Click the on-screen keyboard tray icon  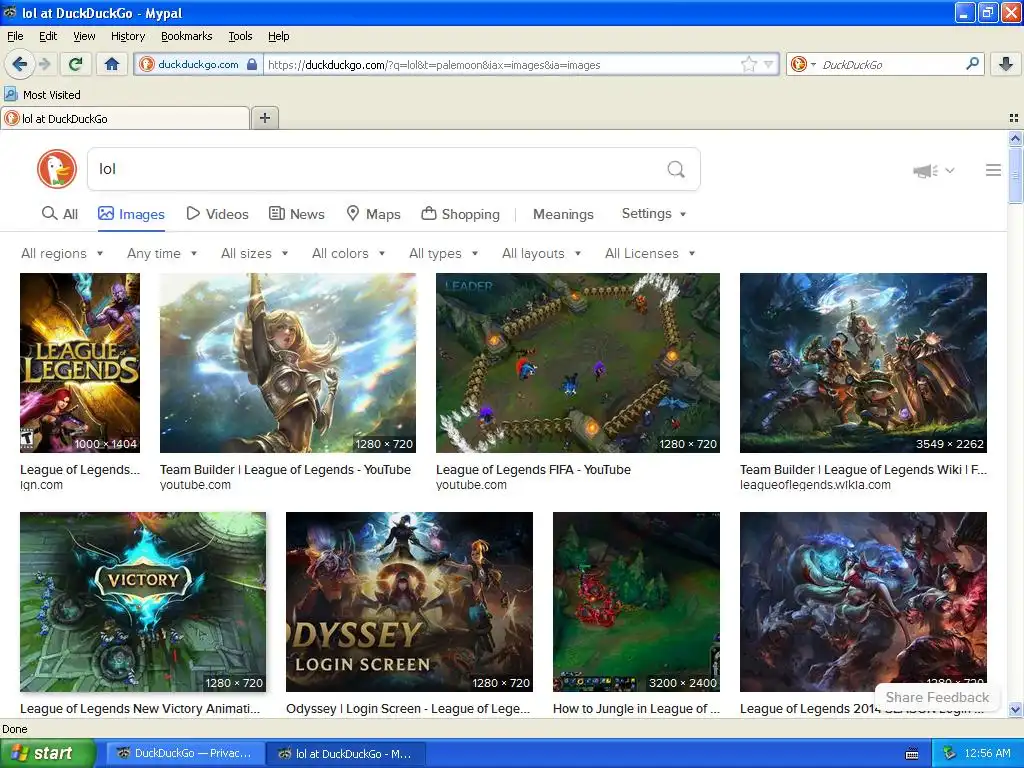tap(912, 754)
